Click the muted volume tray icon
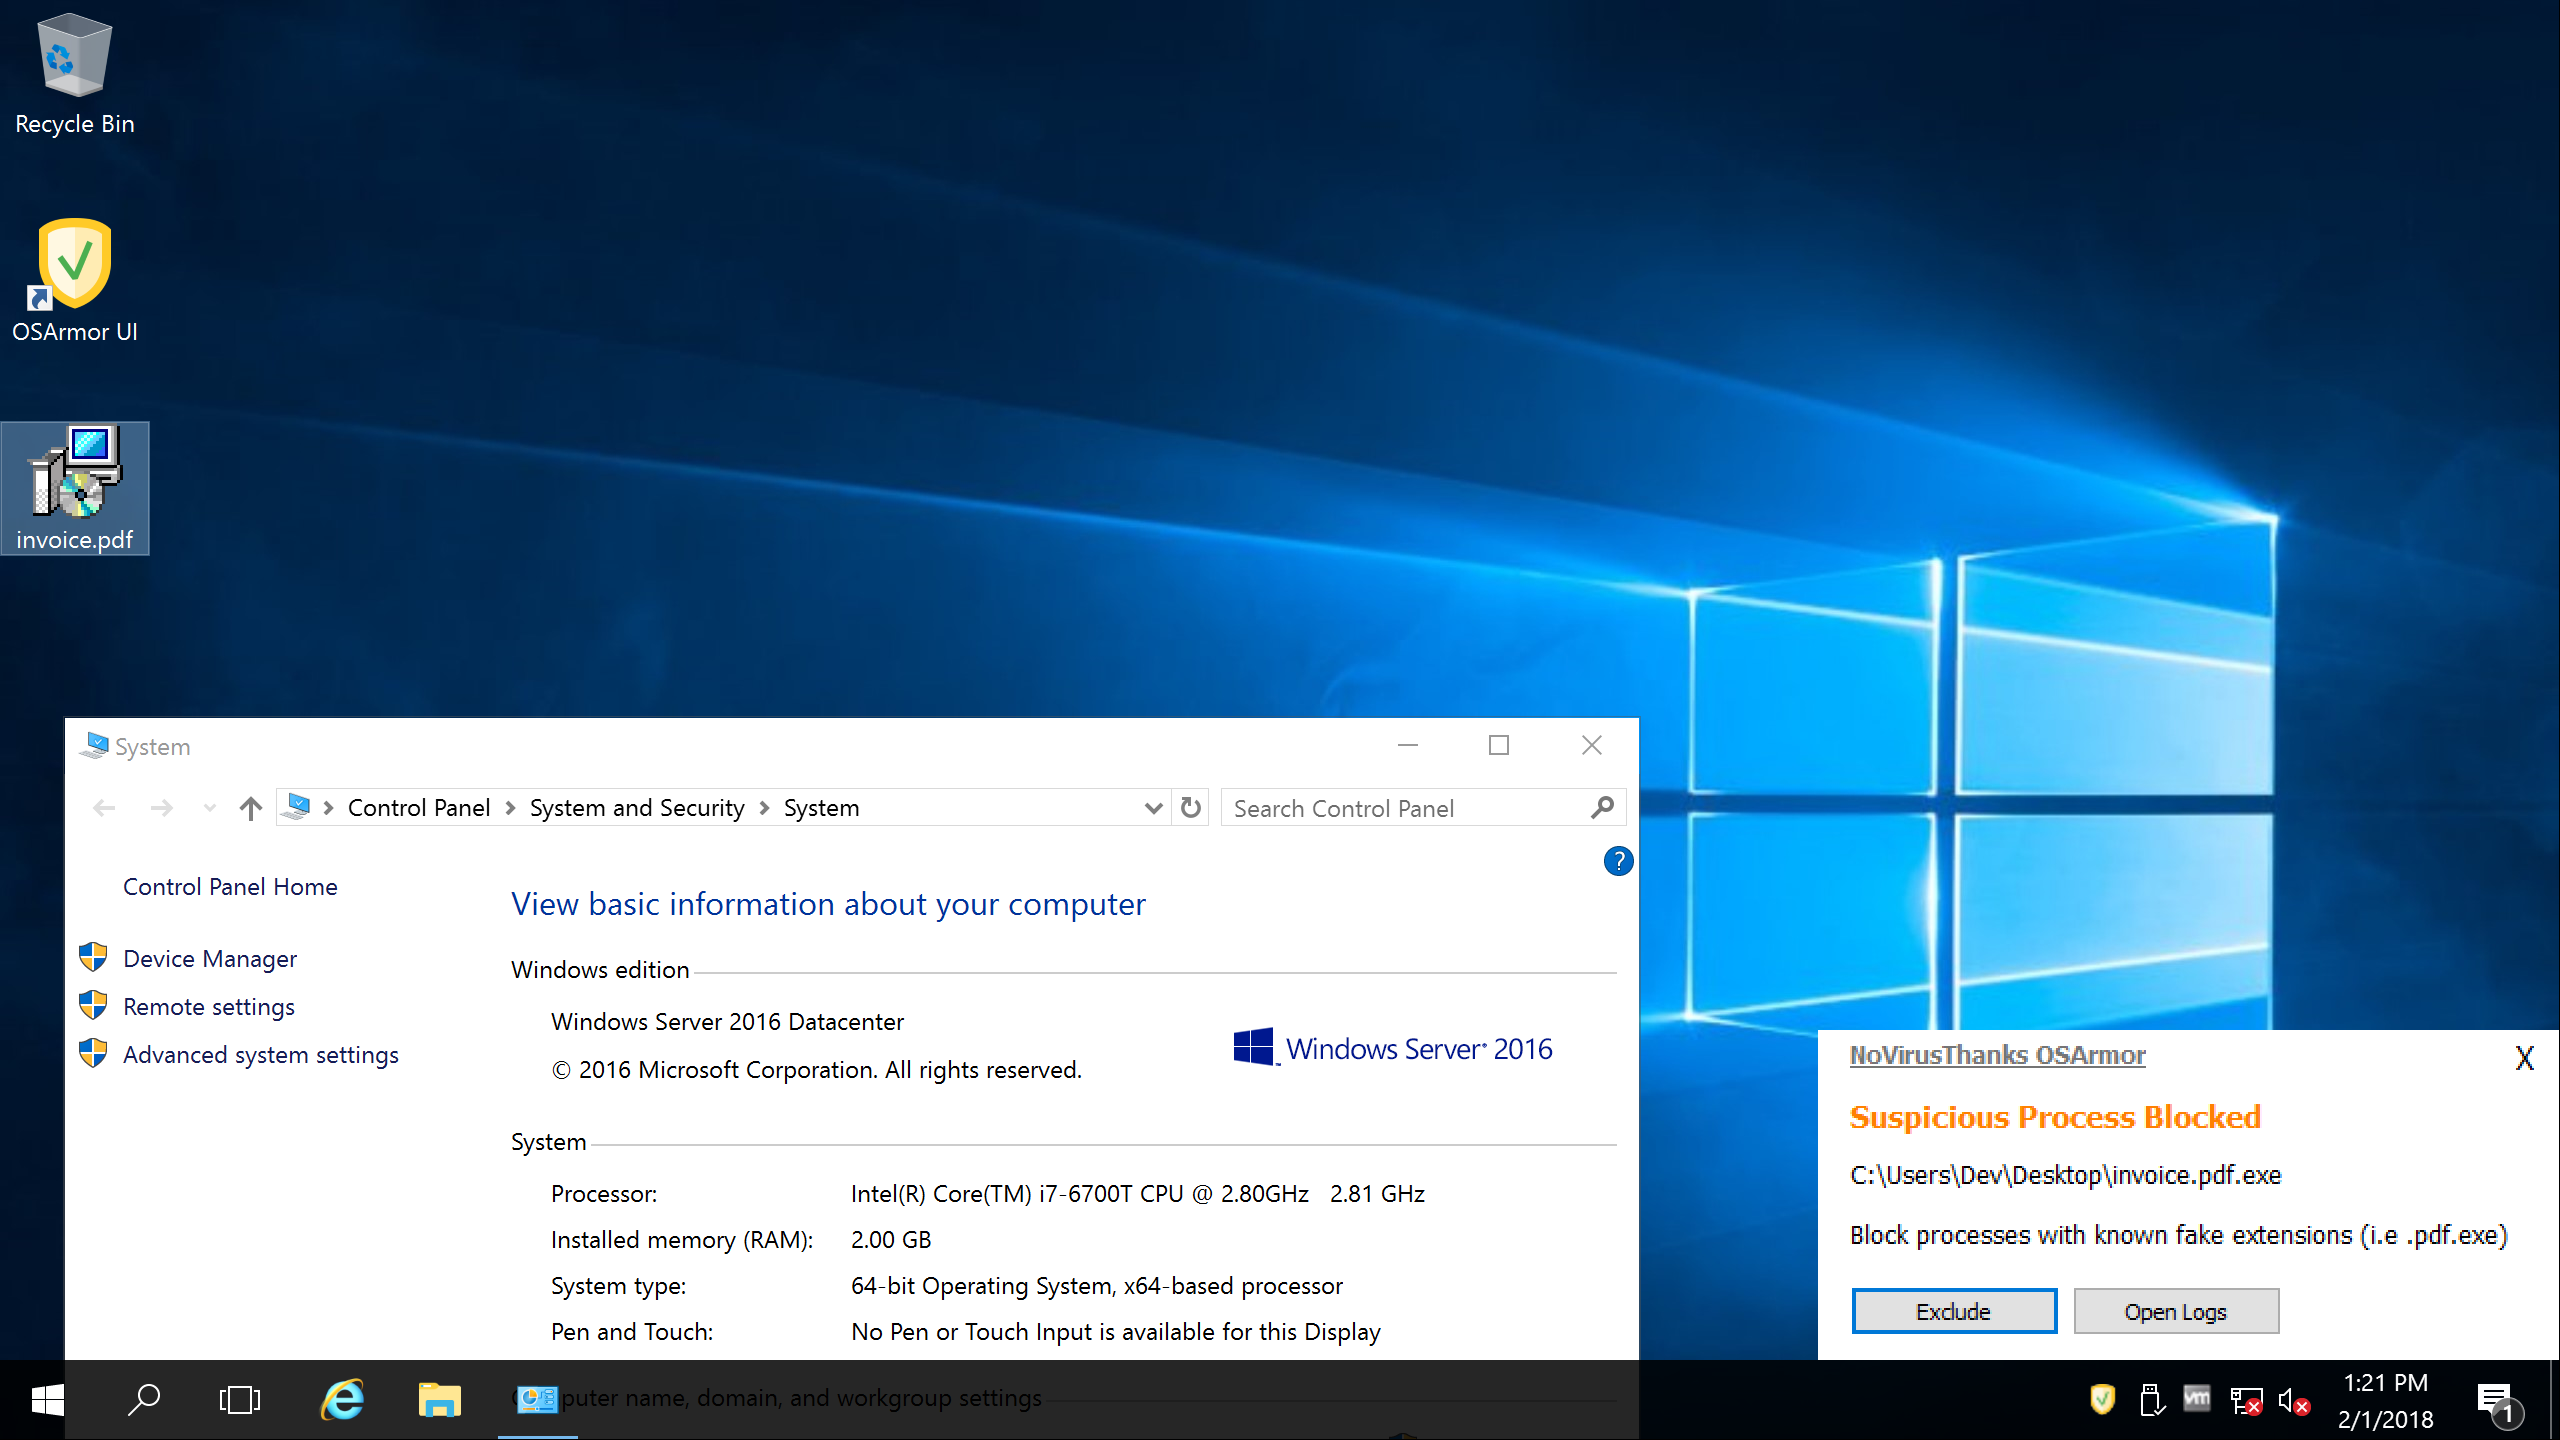The height and width of the screenshot is (1440, 2560). 2292,1400
